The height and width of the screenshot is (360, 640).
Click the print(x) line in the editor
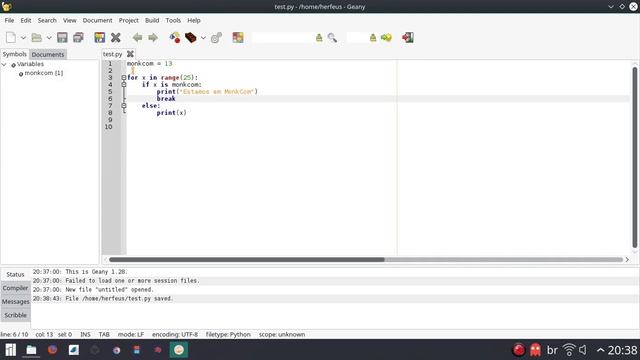click(171, 113)
